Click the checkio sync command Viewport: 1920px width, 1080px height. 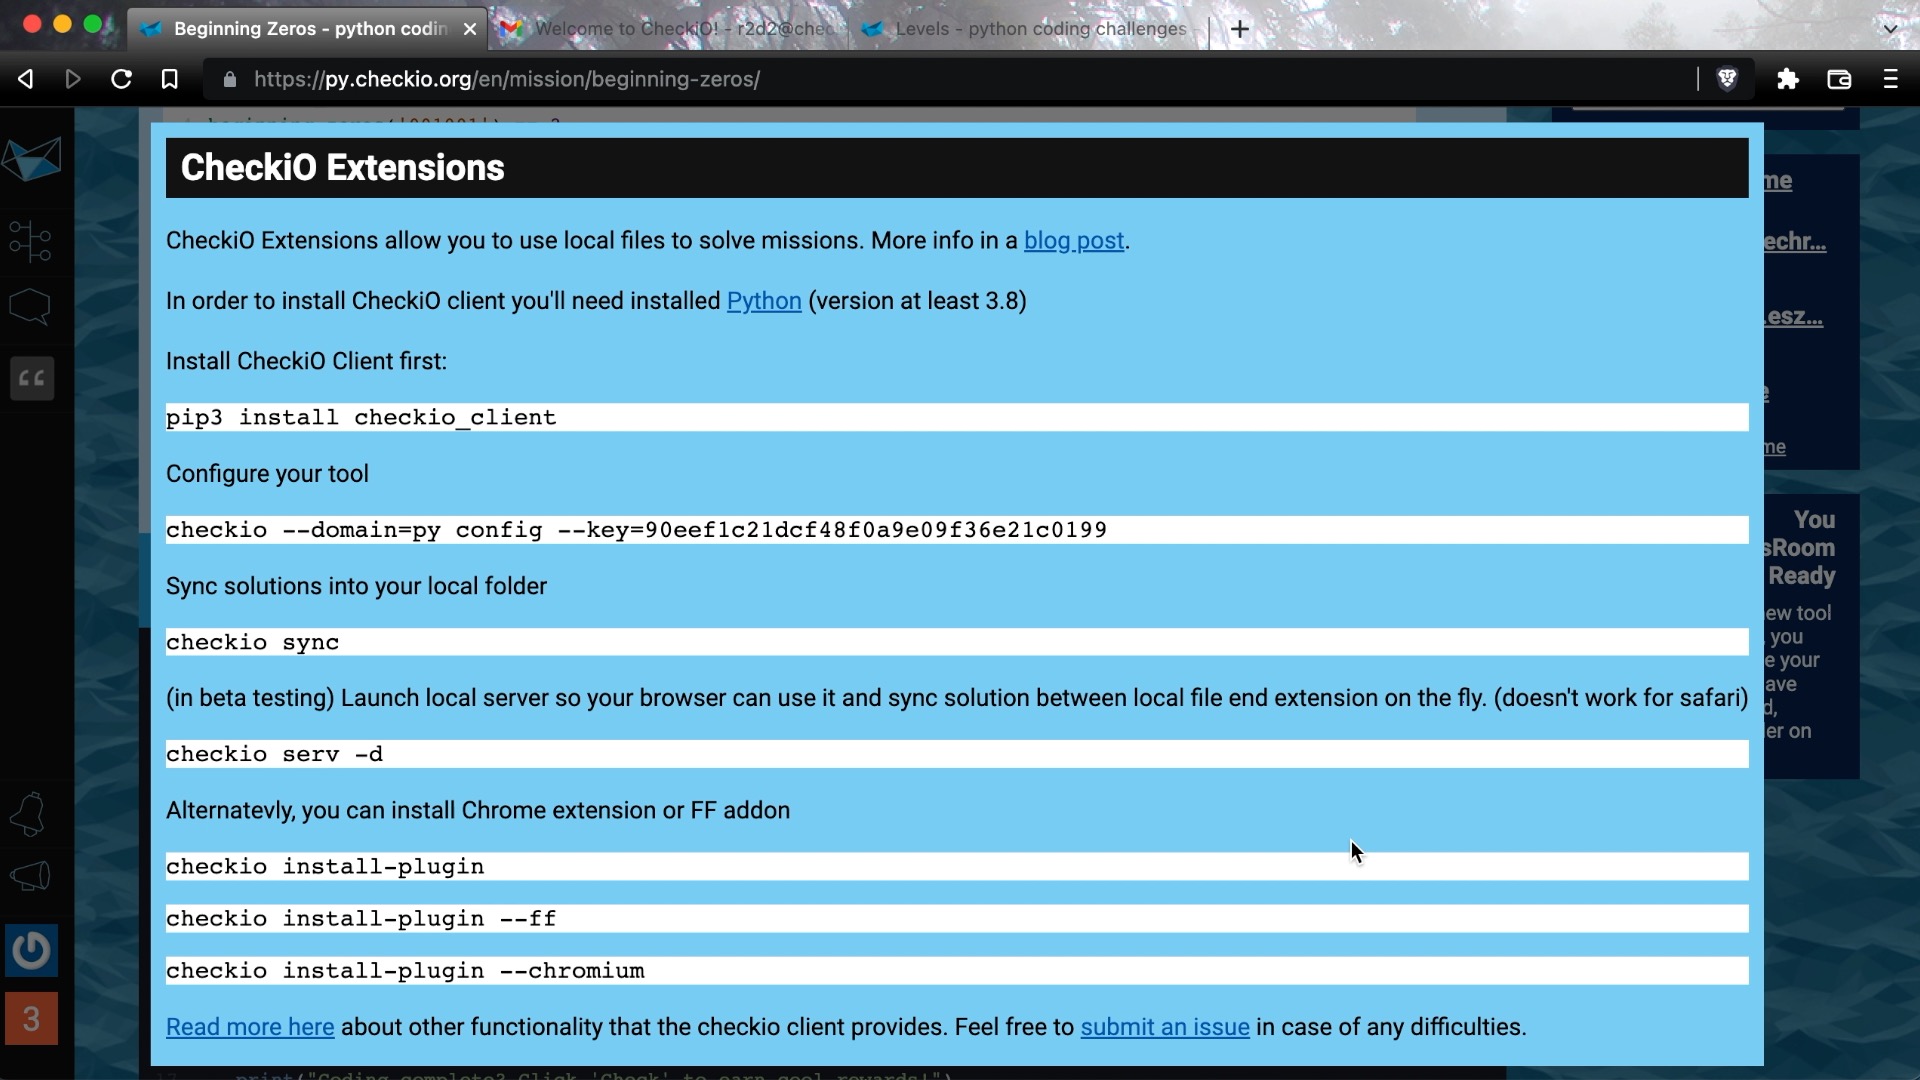click(x=957, y=642)
